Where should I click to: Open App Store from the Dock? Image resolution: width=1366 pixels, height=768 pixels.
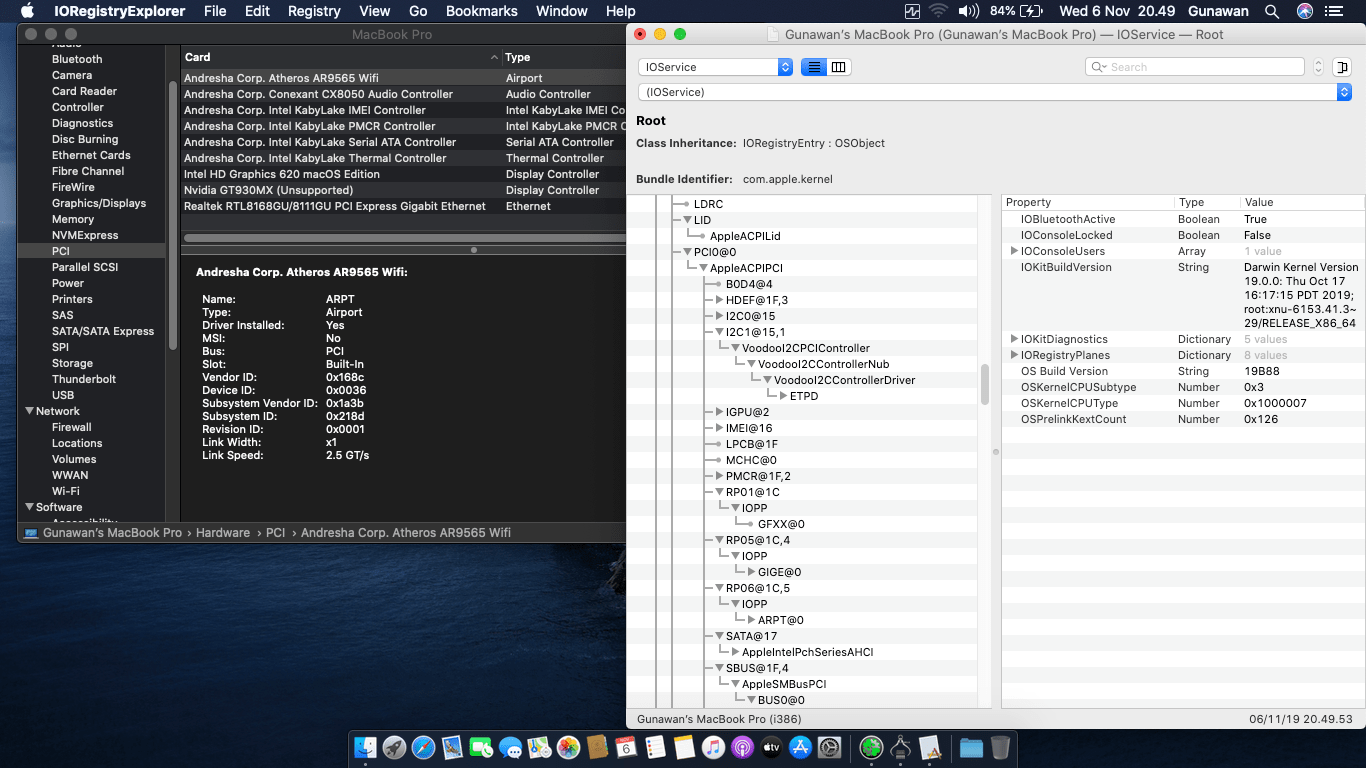pos(800,747)
